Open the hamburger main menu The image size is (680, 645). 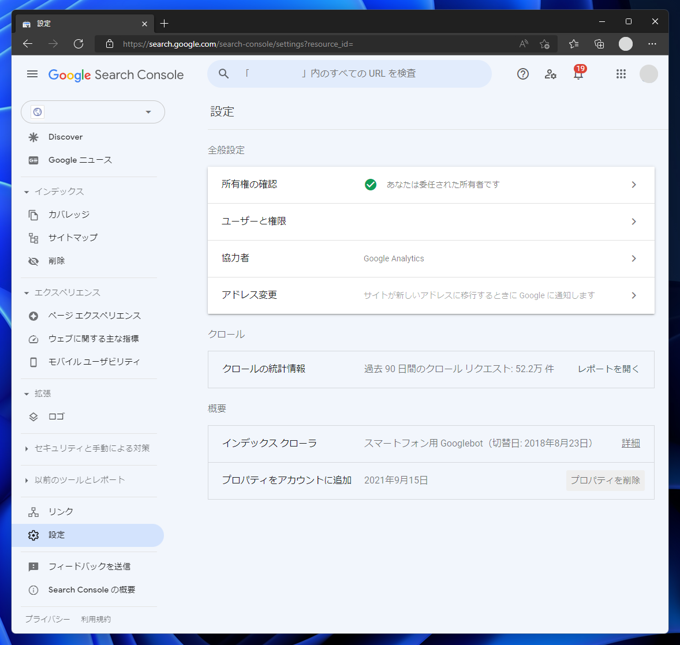click(x=32, y=74)
